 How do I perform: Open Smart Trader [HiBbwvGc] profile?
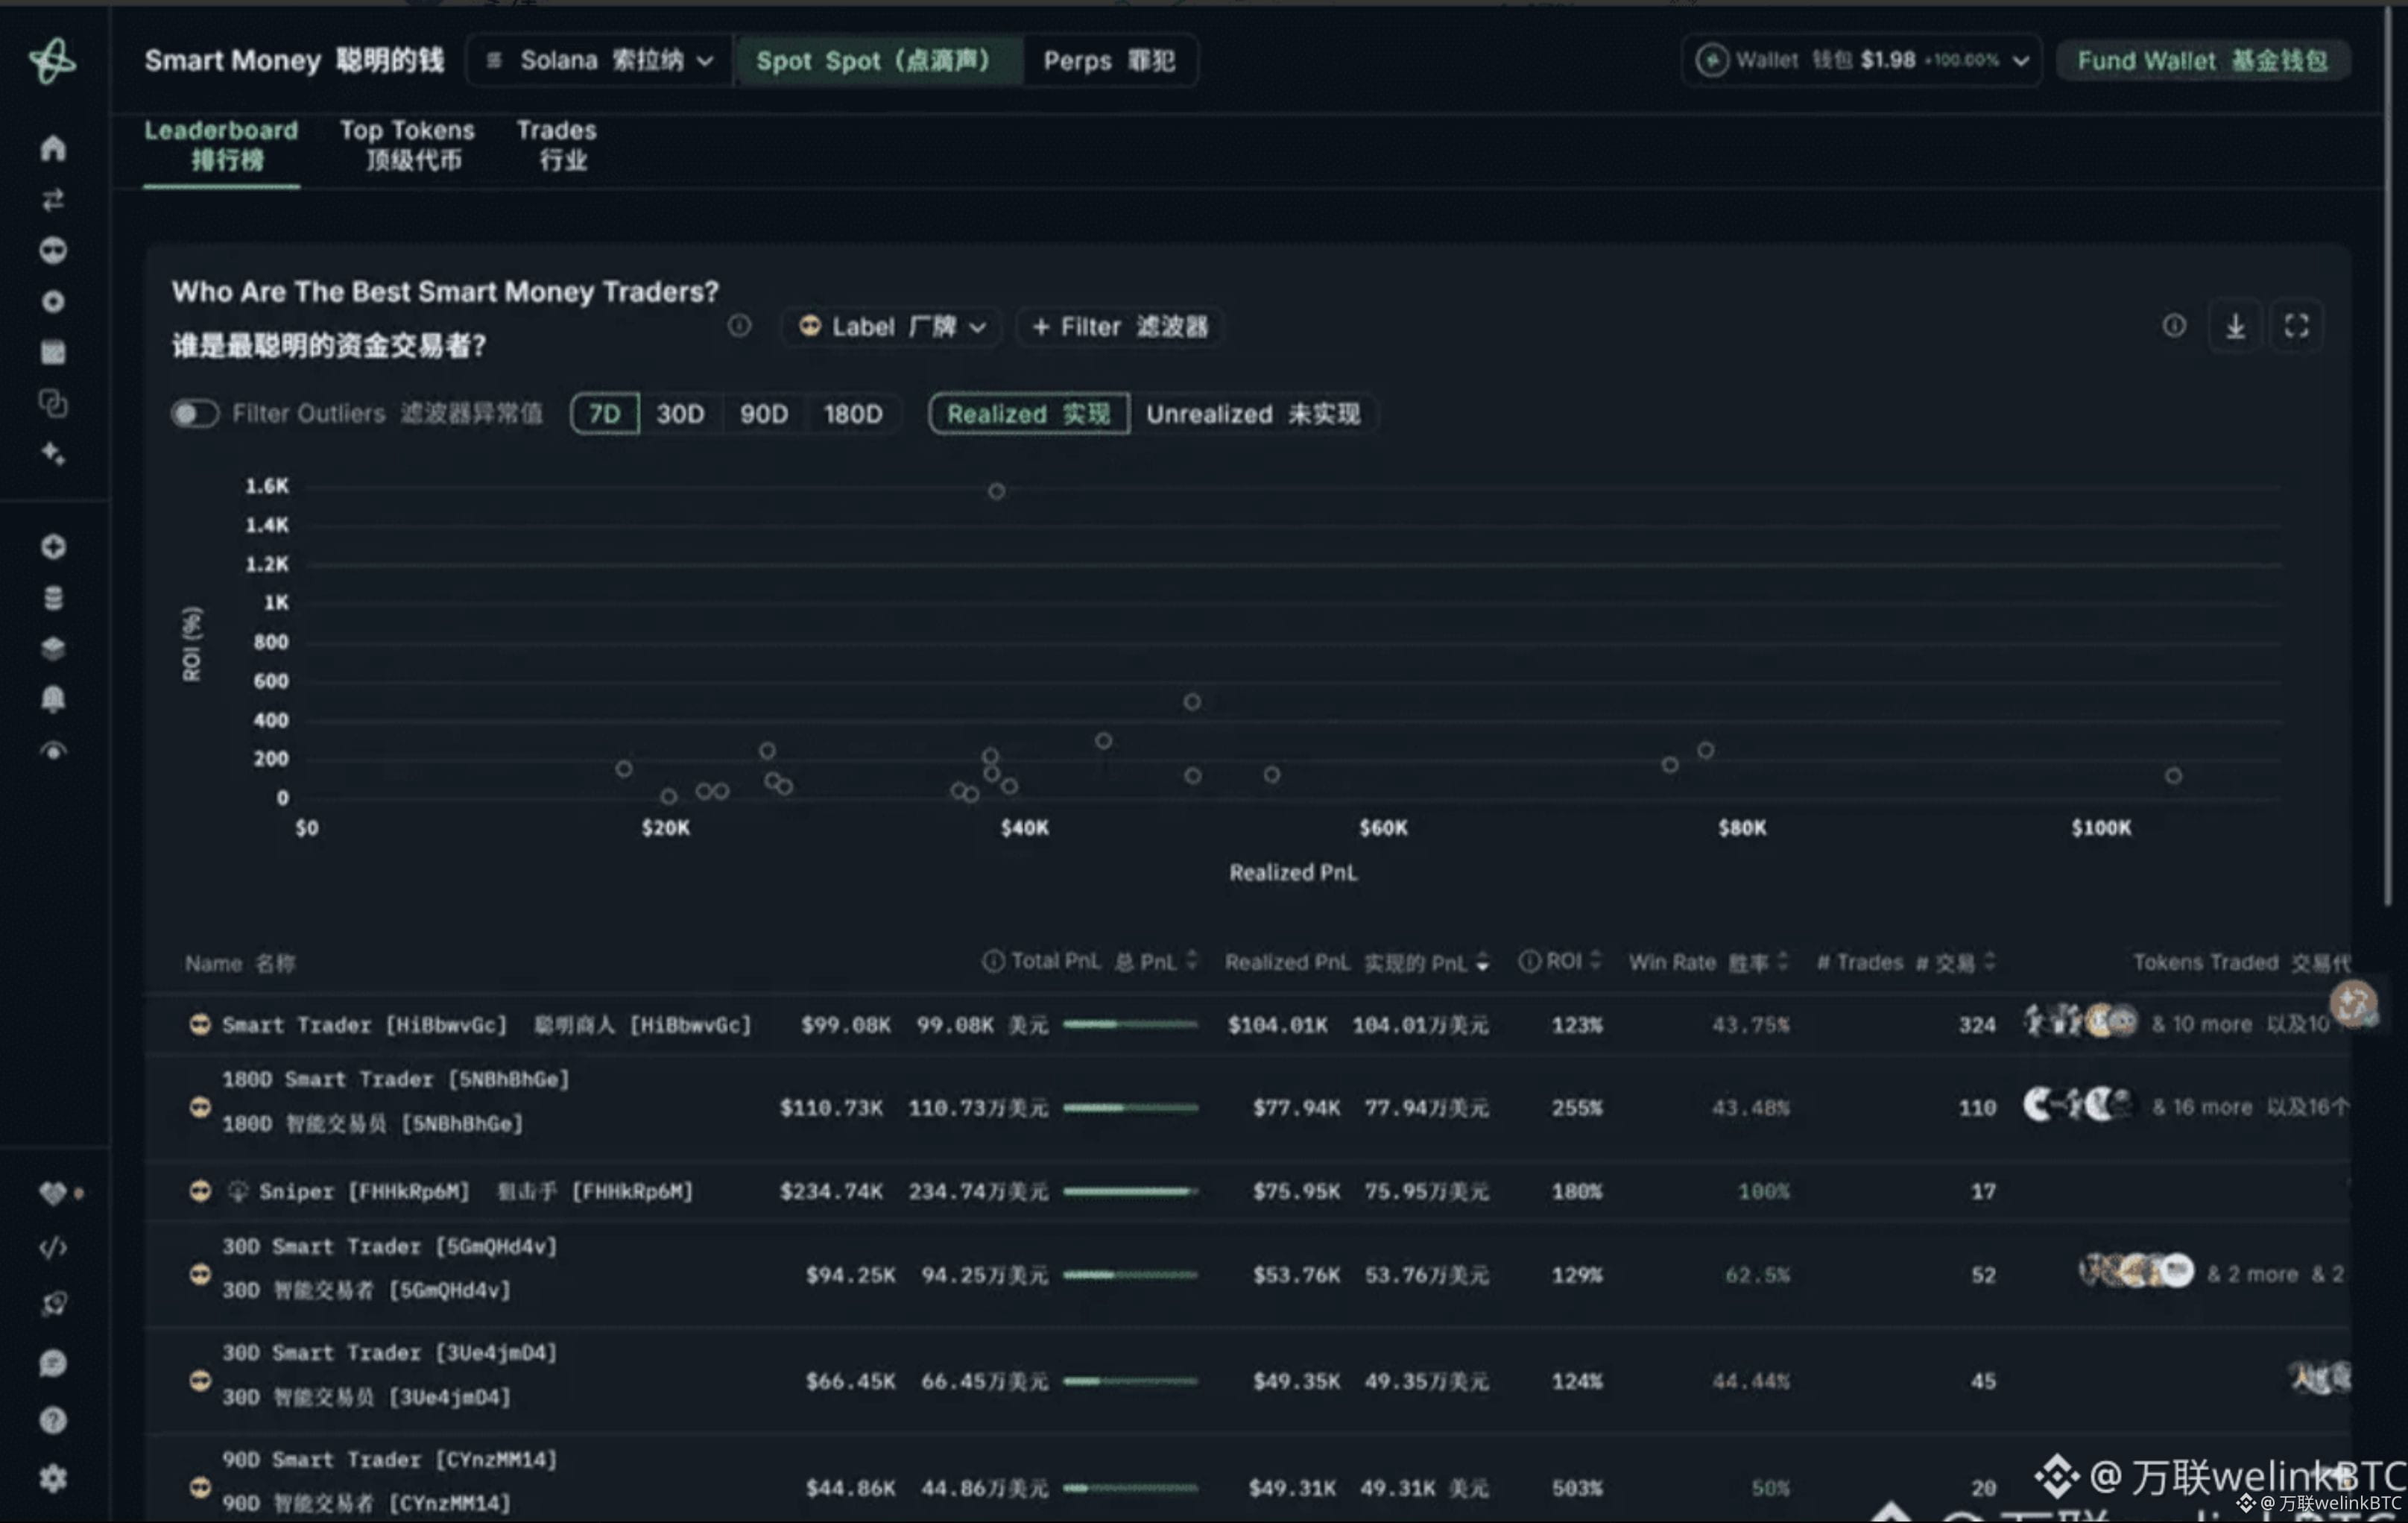coord(364,1025)
